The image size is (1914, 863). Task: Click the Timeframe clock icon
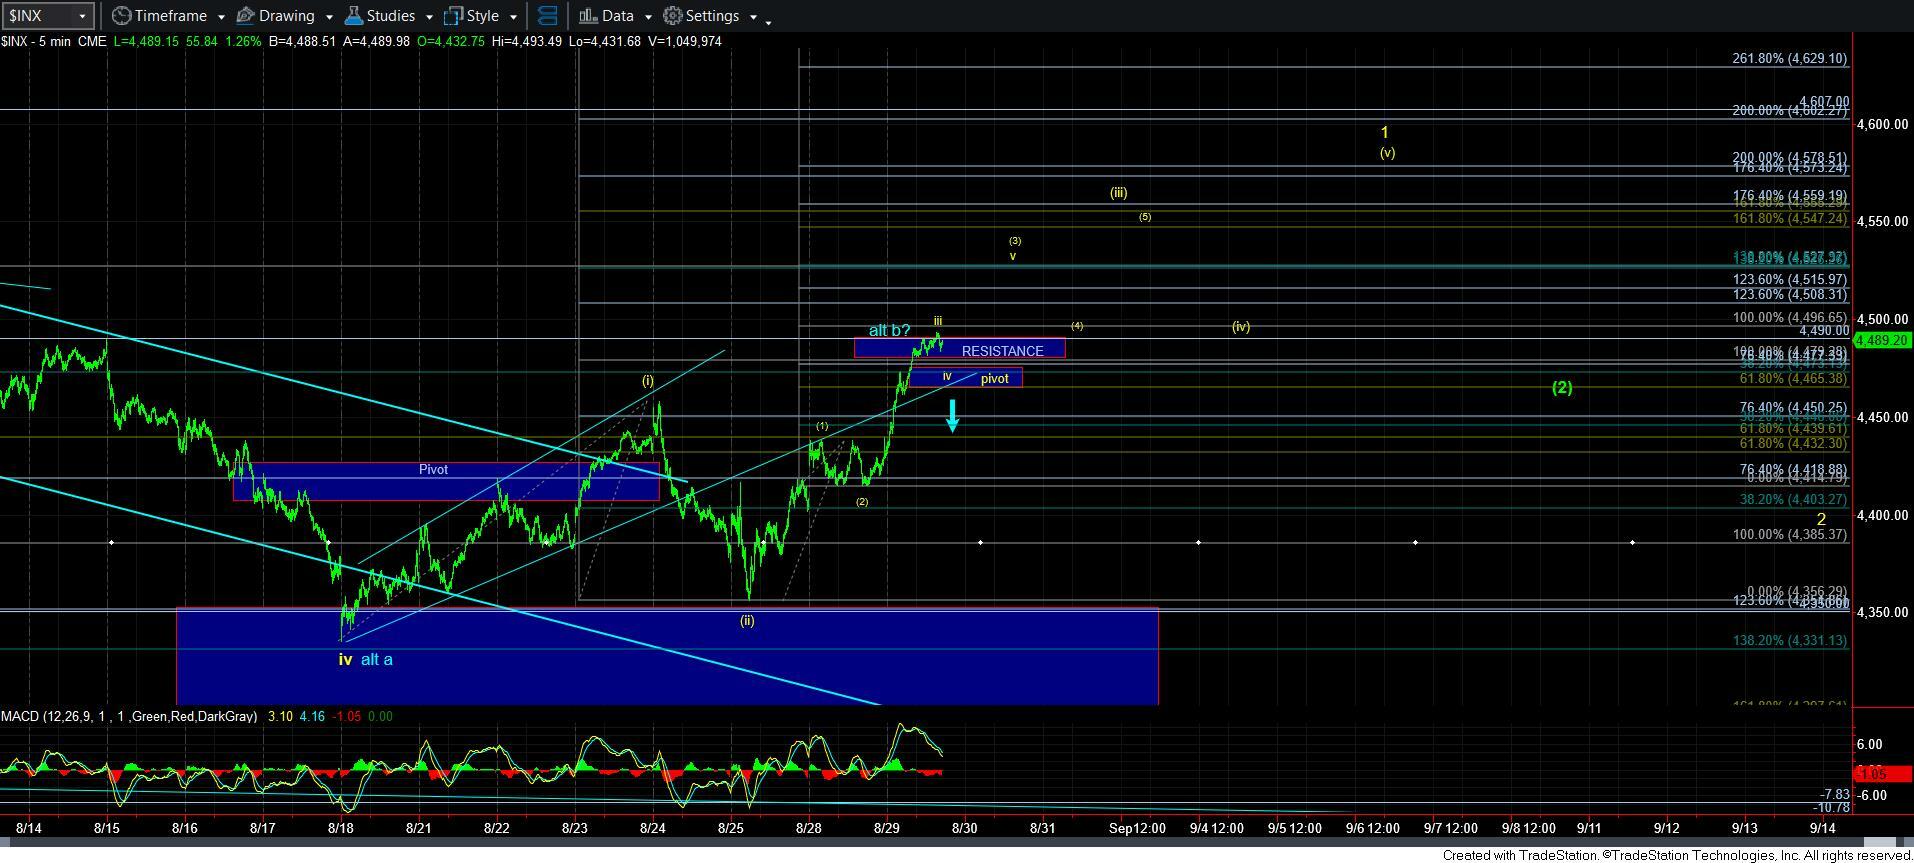point(121,16)
